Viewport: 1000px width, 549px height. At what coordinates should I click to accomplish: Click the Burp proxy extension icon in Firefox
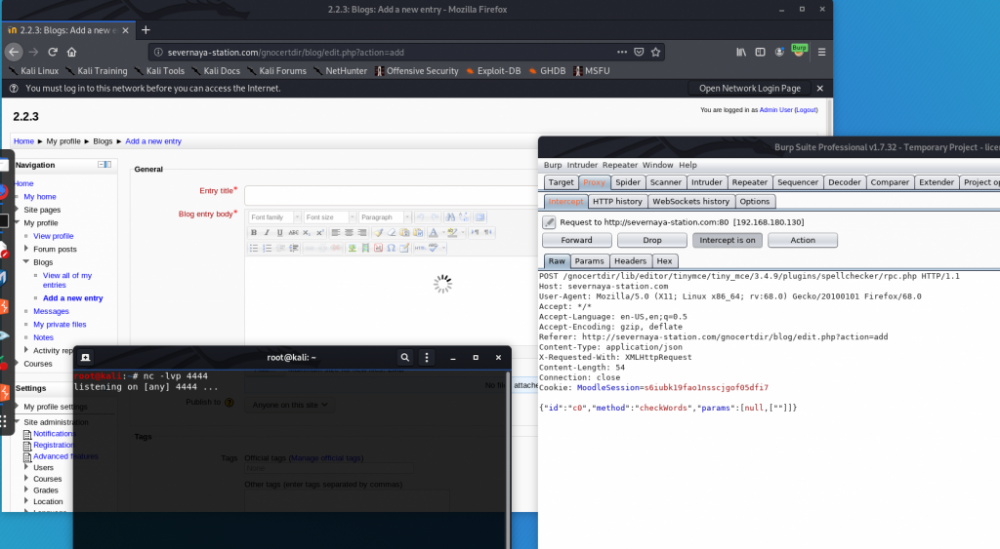point(798,51)
